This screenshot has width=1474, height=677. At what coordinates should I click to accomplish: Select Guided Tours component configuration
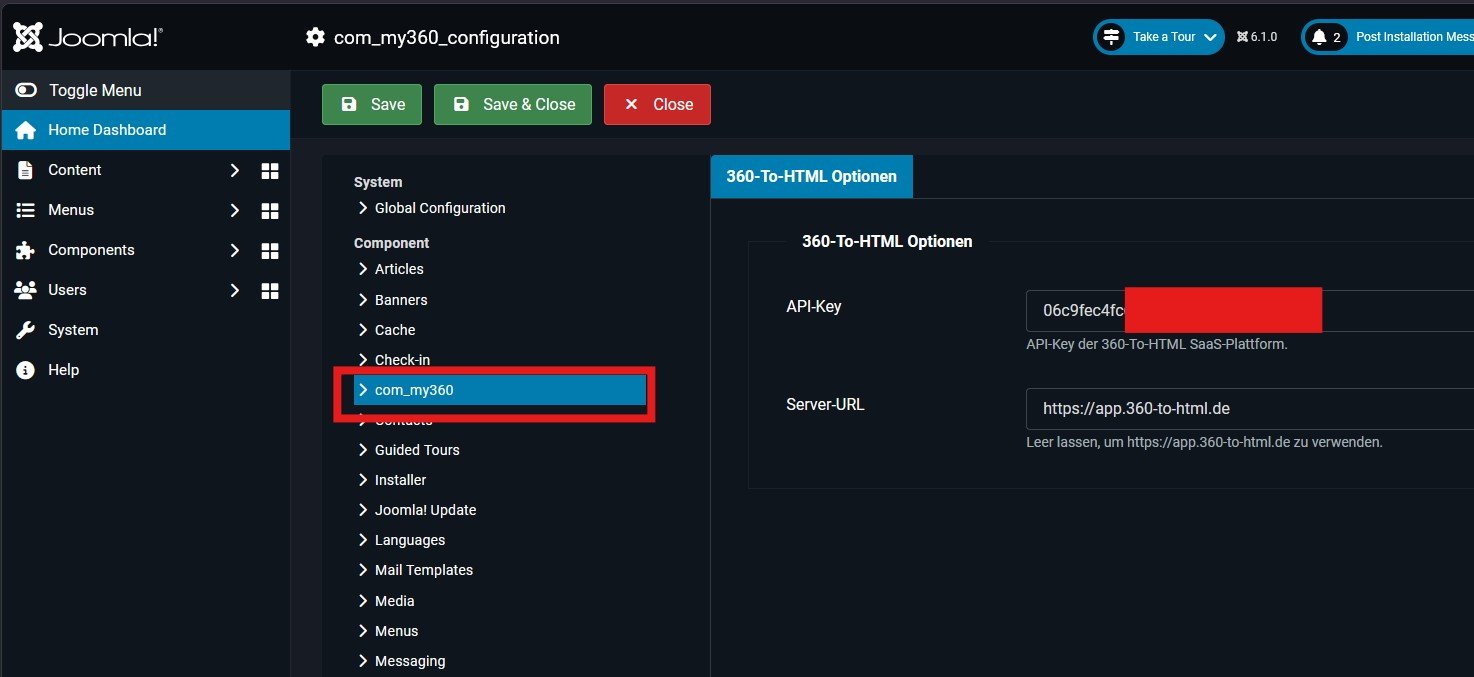417,450
